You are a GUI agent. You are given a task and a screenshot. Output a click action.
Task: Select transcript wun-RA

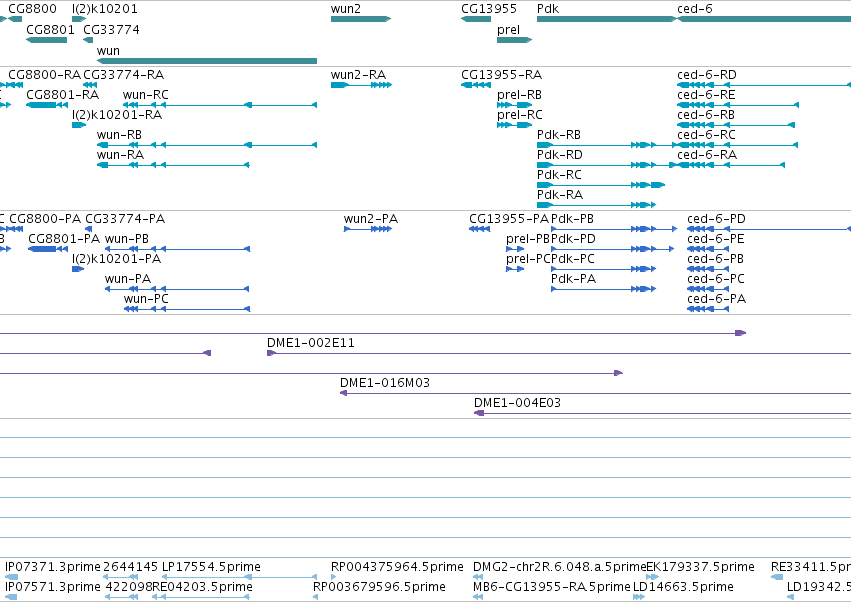point(173,165)
